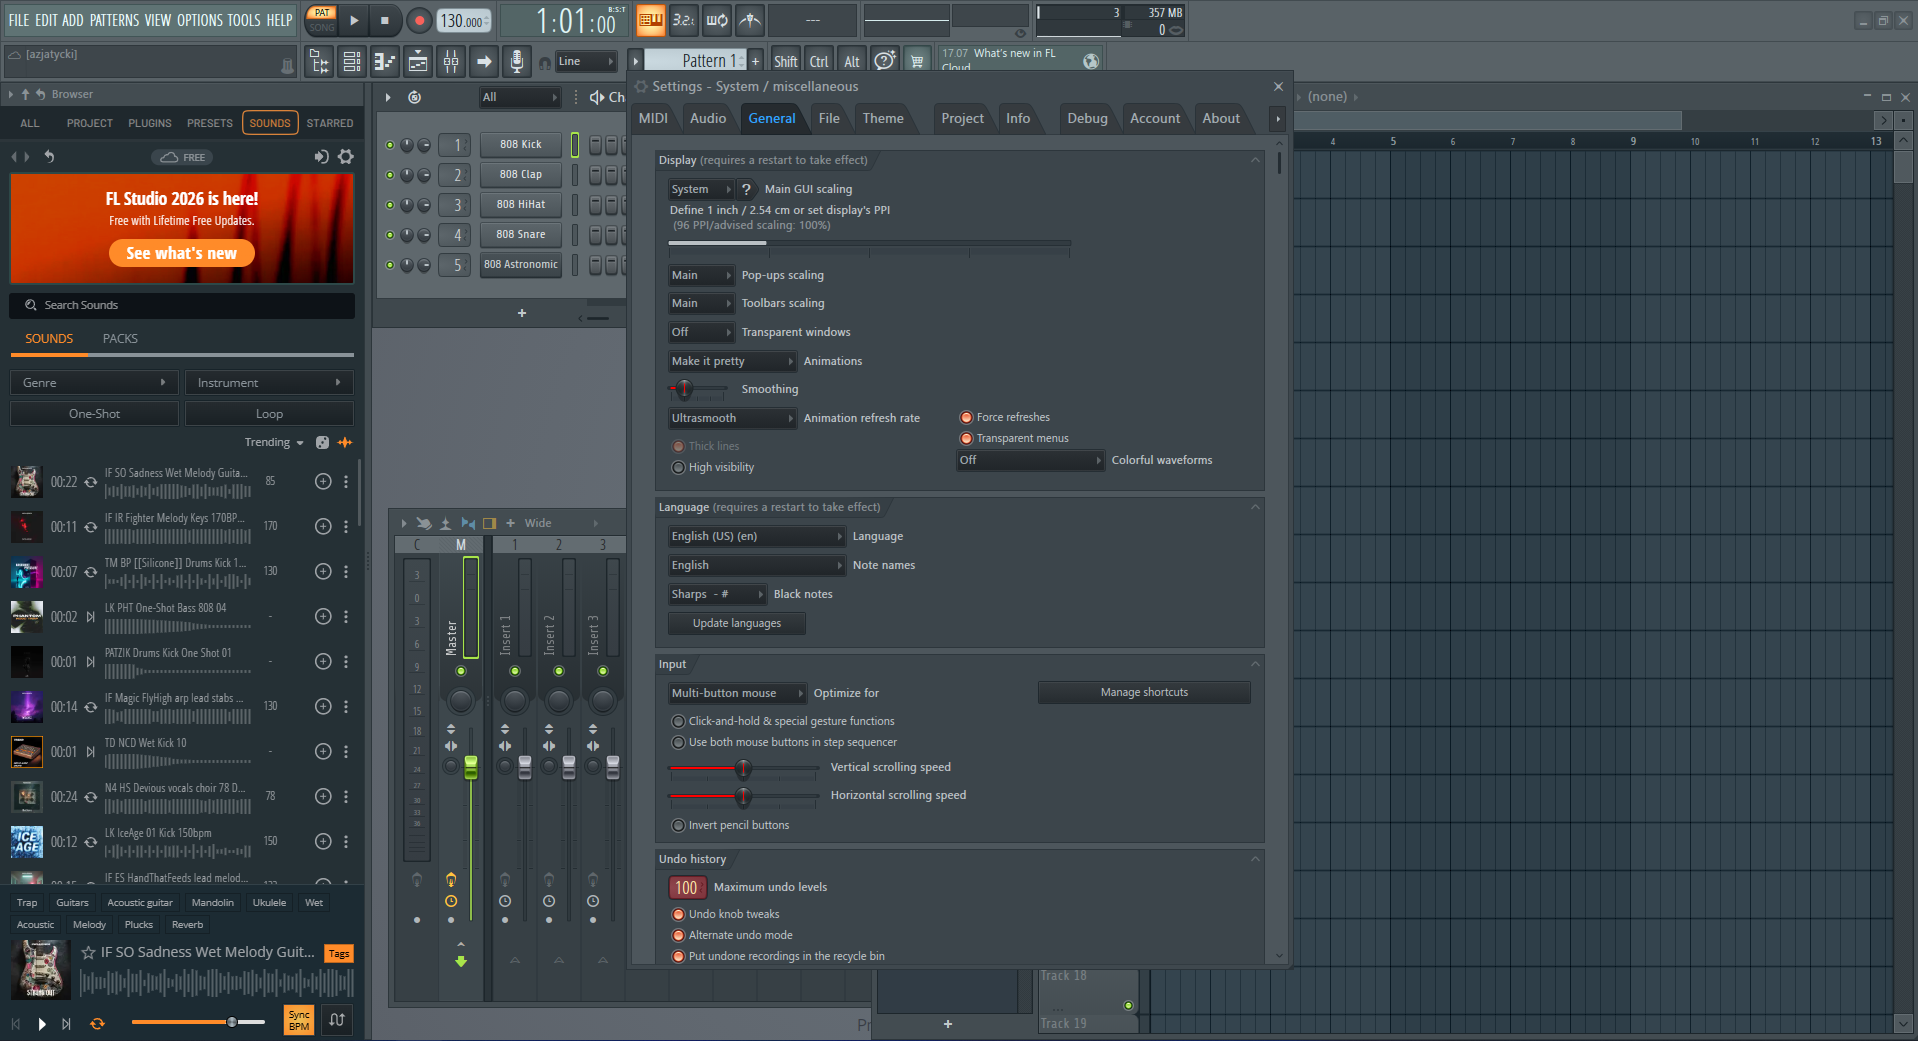The width and height of the screenshot is (1918, 1041).
Task: Select the One-Shot filter button
Action: click(94, 414)
